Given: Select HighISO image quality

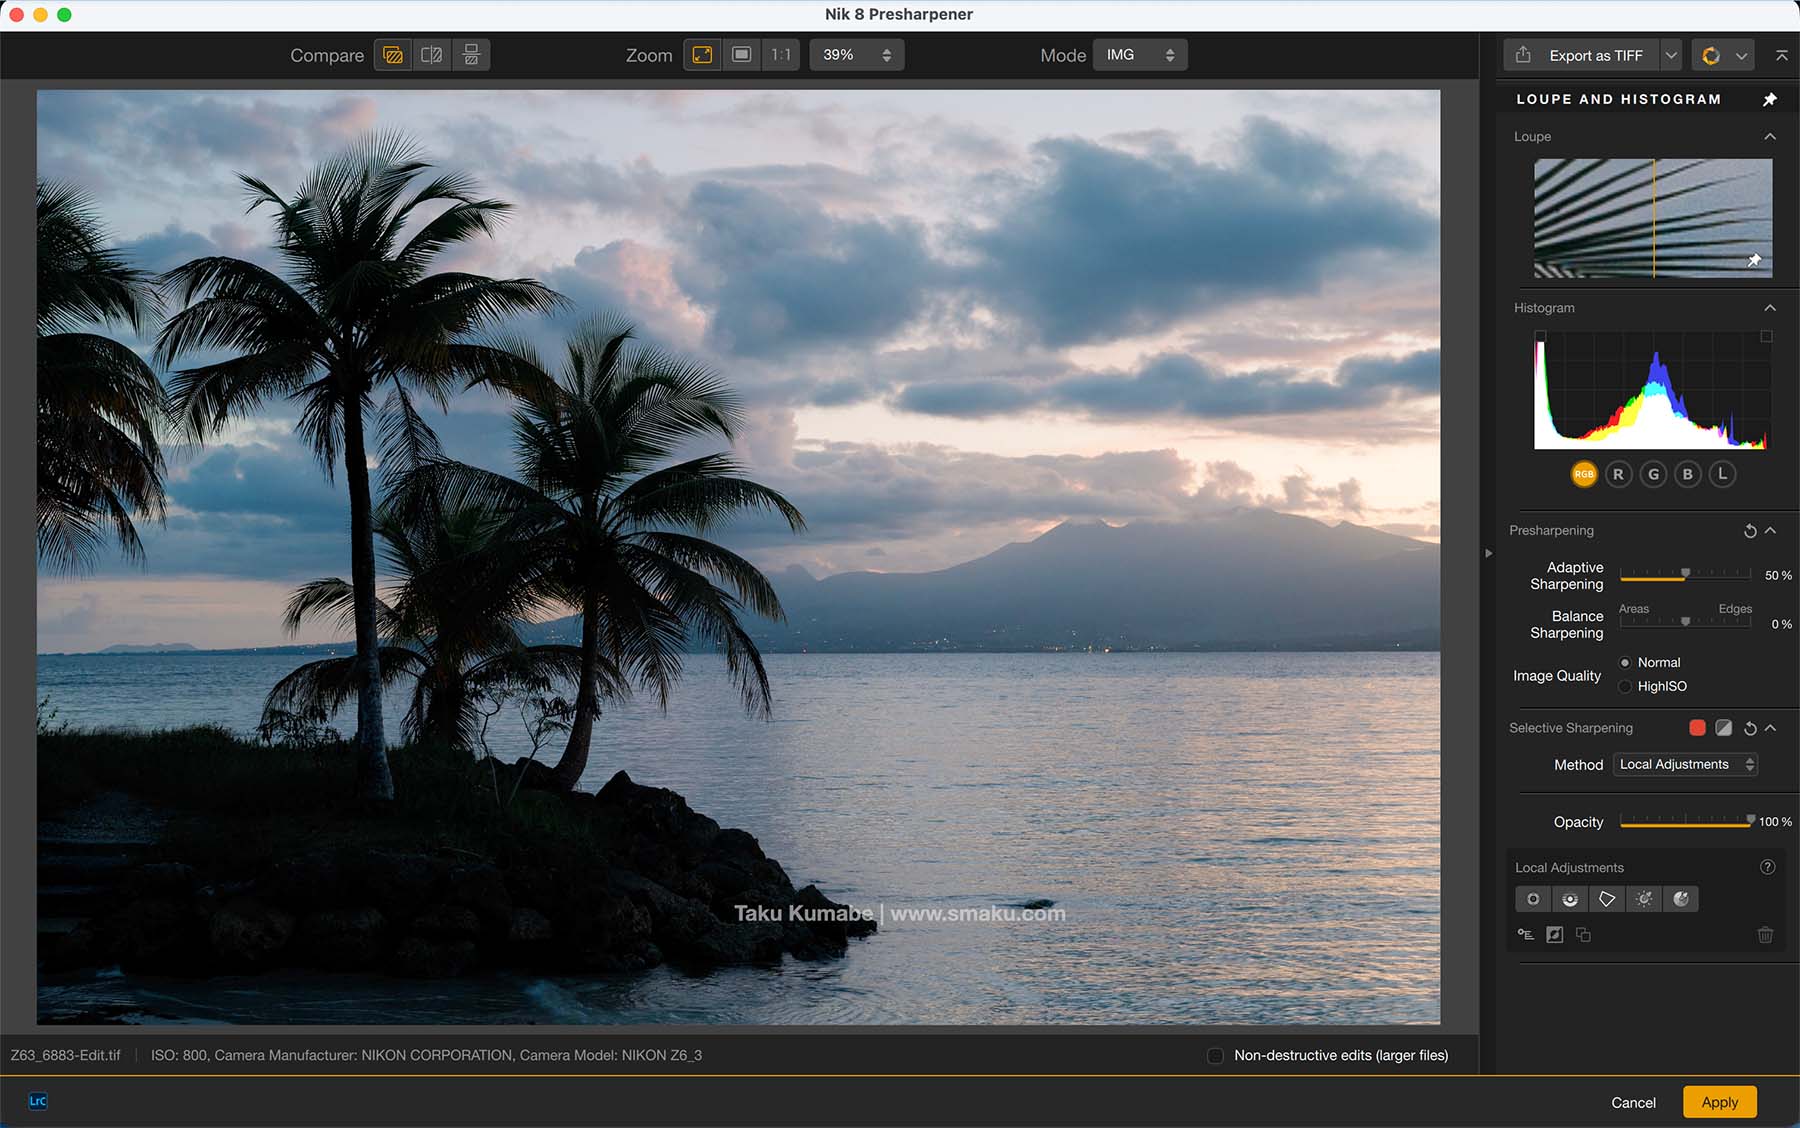Looking at the screenshot, I should coord(1625,686).
